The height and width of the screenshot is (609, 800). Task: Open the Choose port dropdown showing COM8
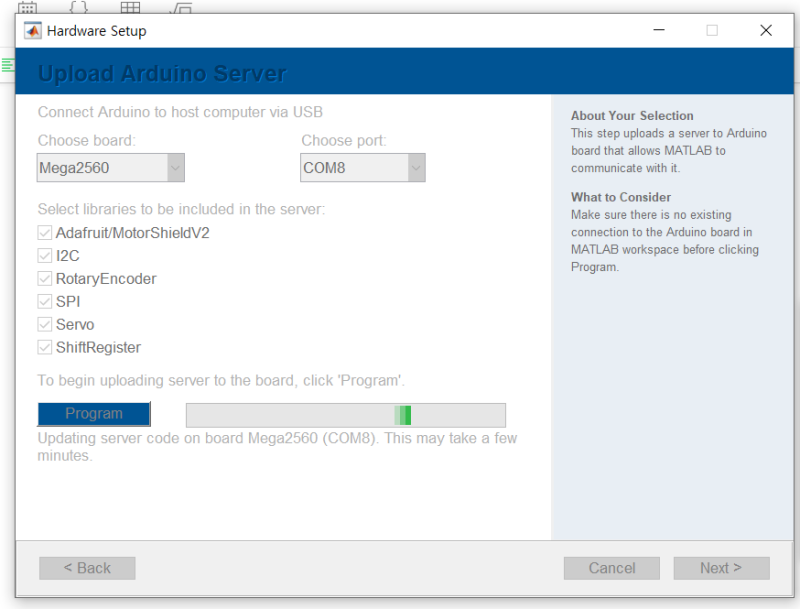363,168
